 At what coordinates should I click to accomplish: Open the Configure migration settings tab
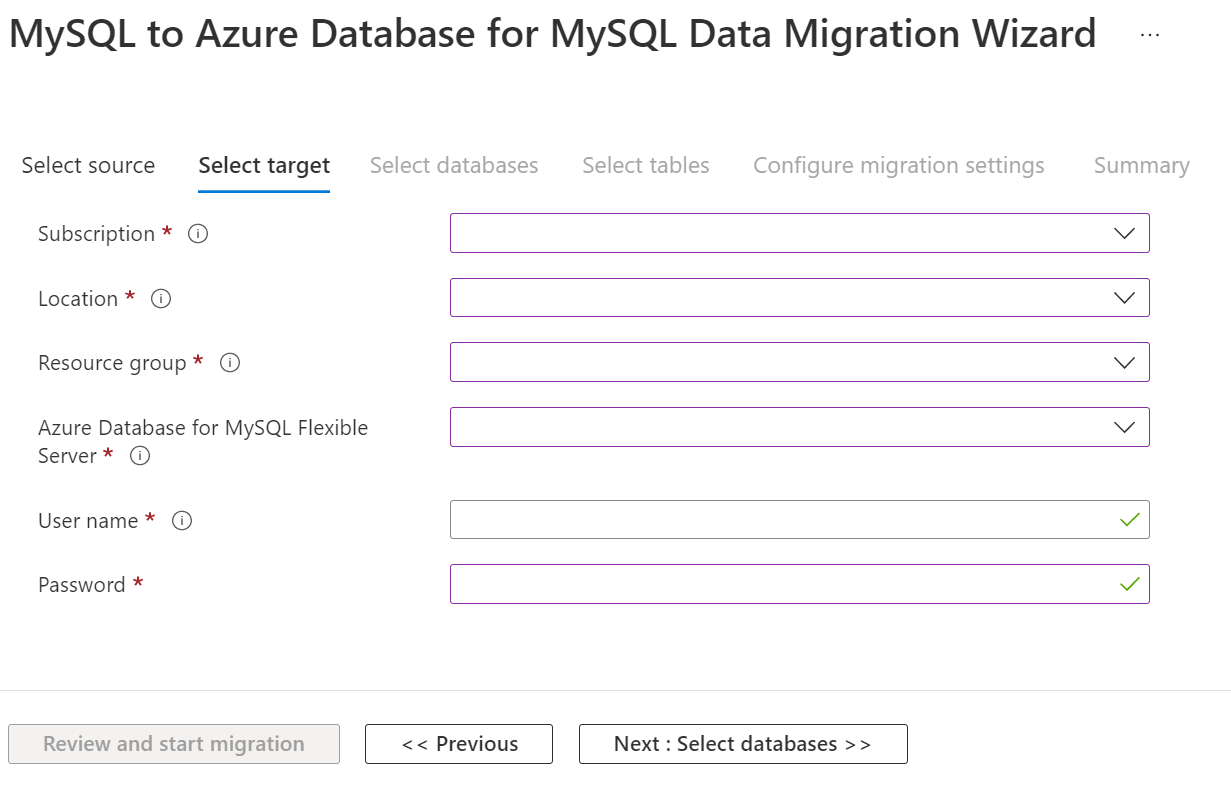click(898, 165)
